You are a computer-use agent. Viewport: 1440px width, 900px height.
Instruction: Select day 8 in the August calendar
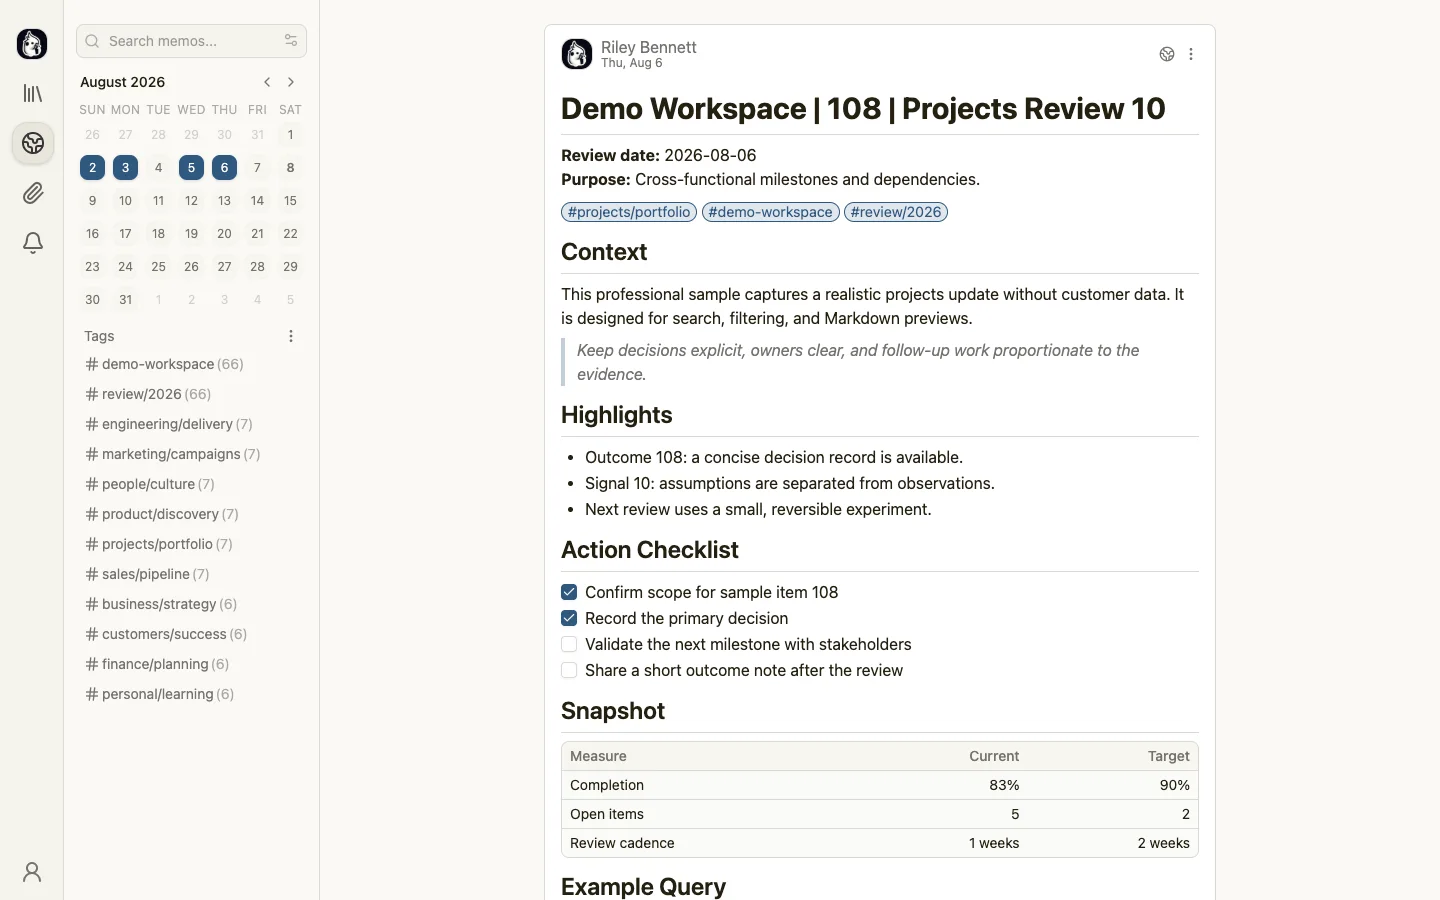(x=291, y=168)
